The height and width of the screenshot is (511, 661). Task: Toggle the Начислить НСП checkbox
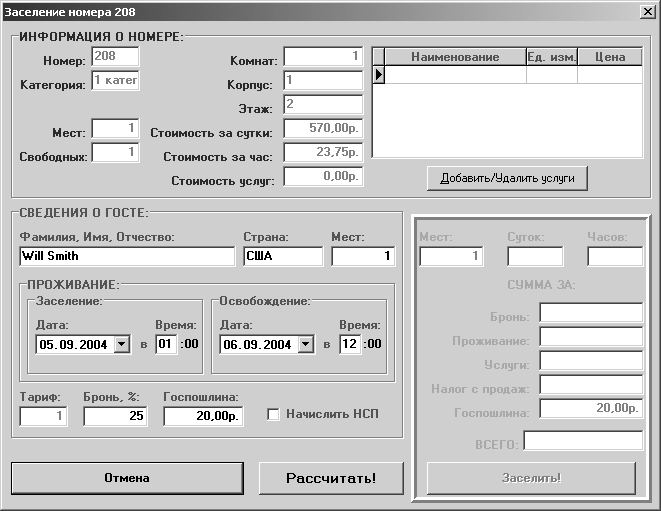[274, 414]
